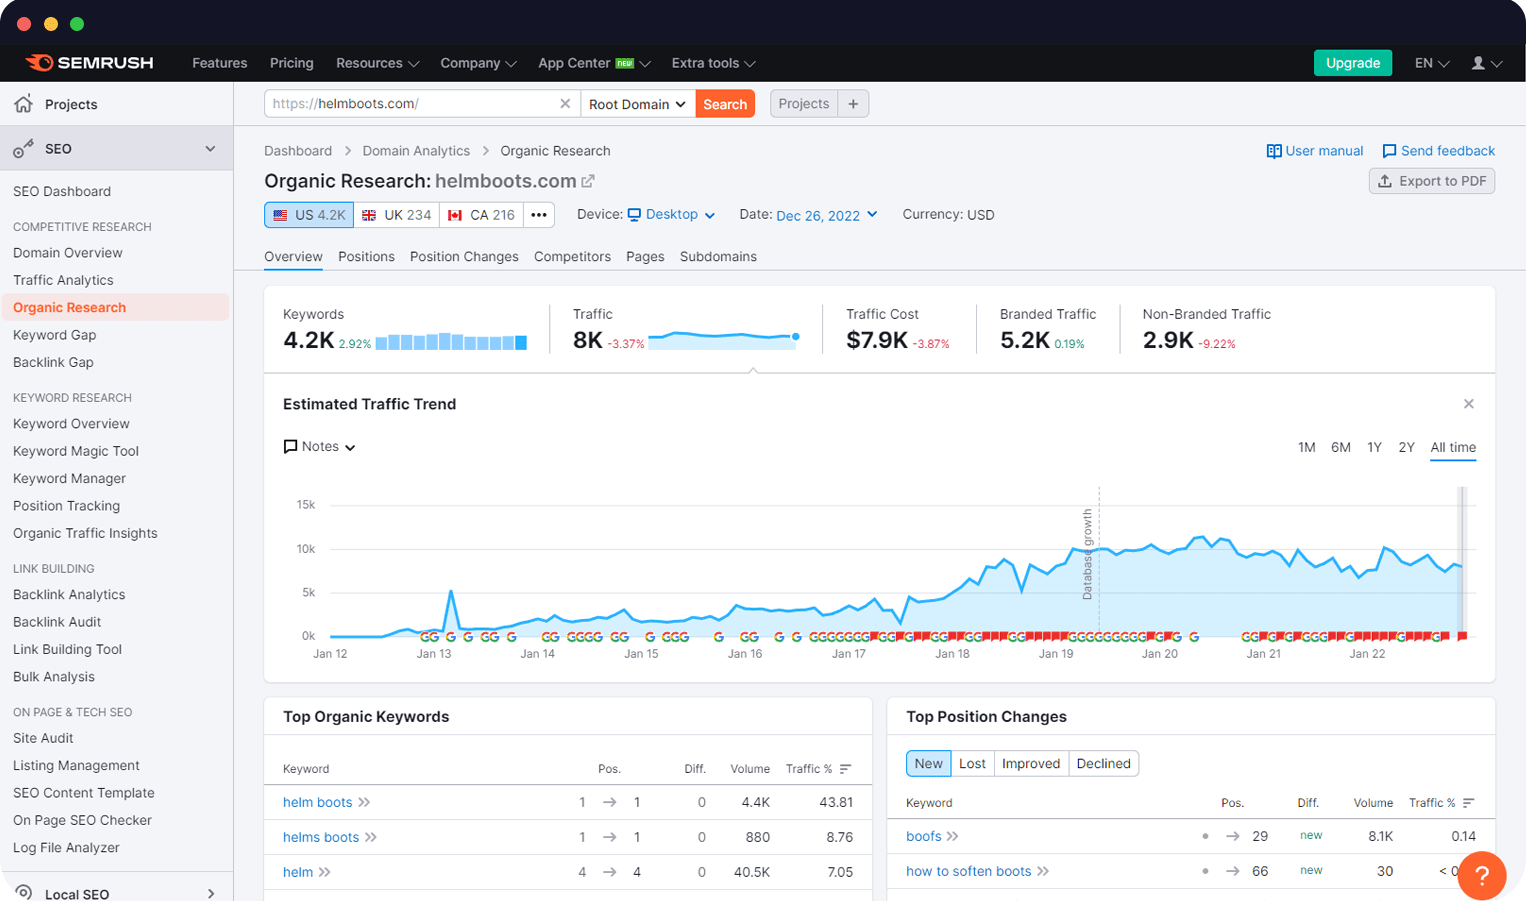Select the UK 234 database
The width and height of the screenshot is (1526, 901).
(x=397, y=215)
